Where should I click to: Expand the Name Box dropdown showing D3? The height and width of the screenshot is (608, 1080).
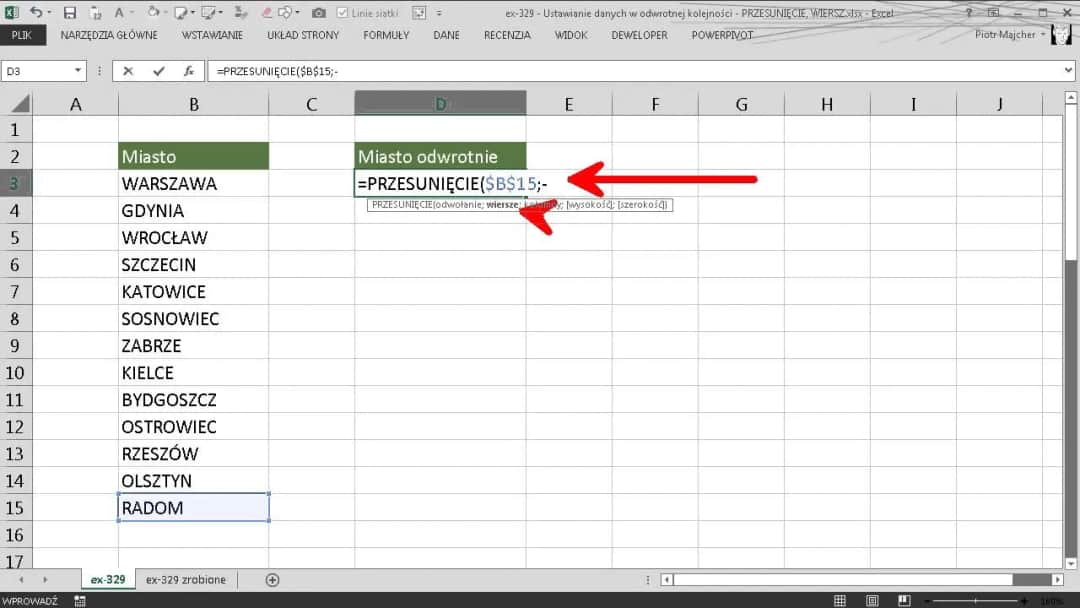pos(79,71)
